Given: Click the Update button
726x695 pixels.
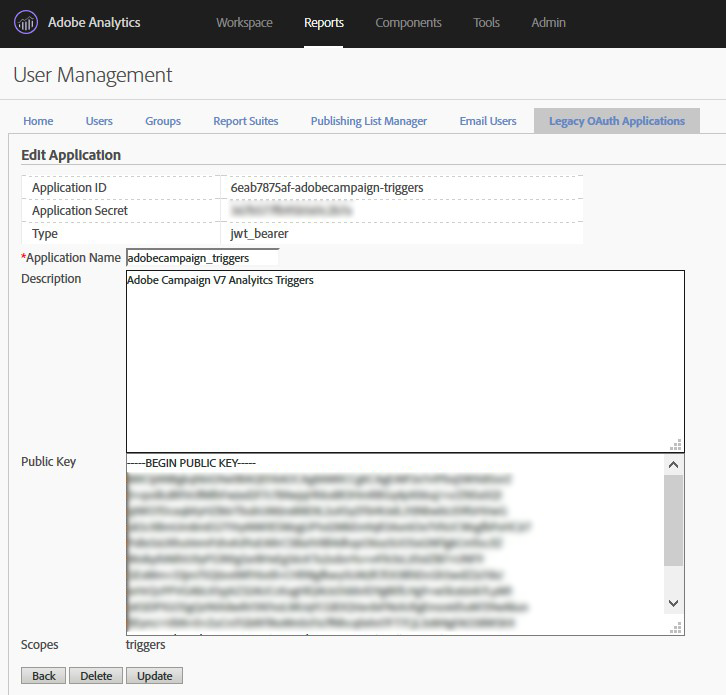Looking at the screenshot, I should click(x=154, y=676).
